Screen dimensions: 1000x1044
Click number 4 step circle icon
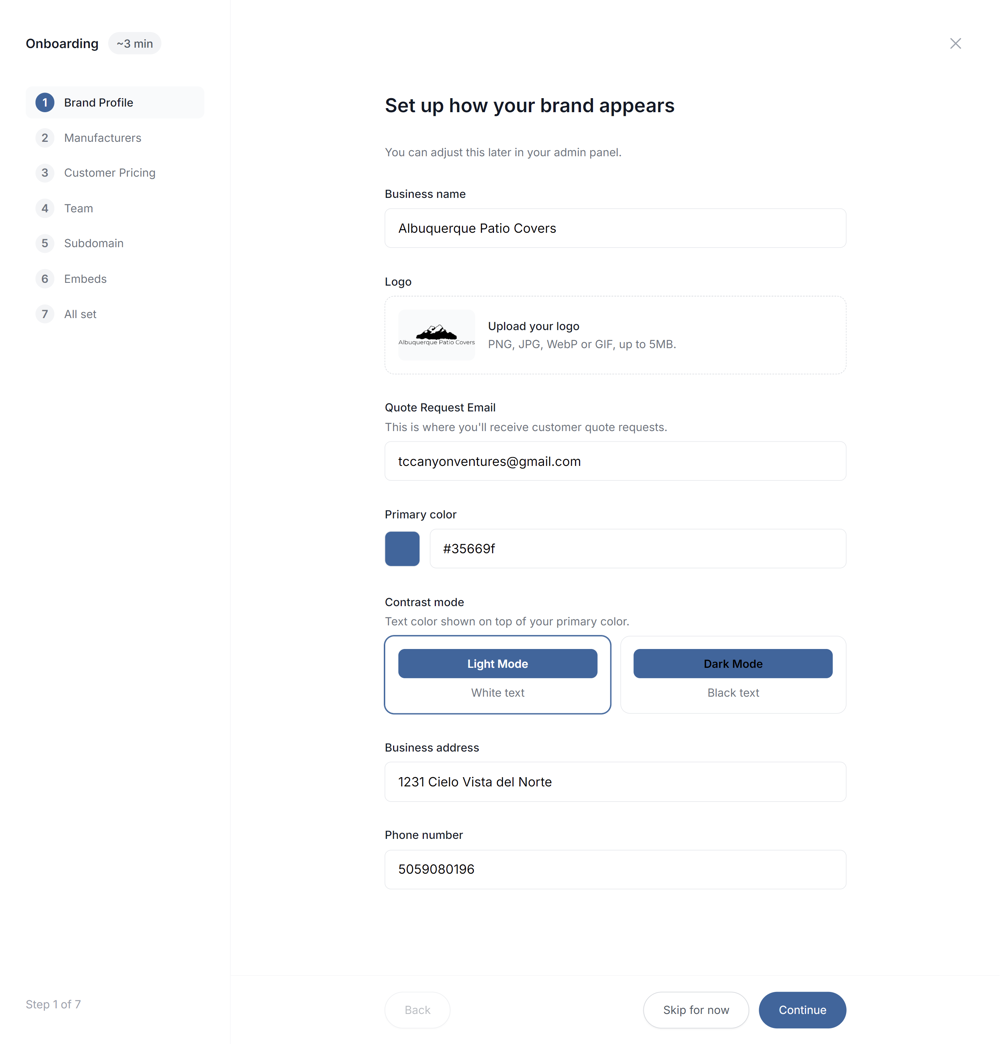(45, 208)
